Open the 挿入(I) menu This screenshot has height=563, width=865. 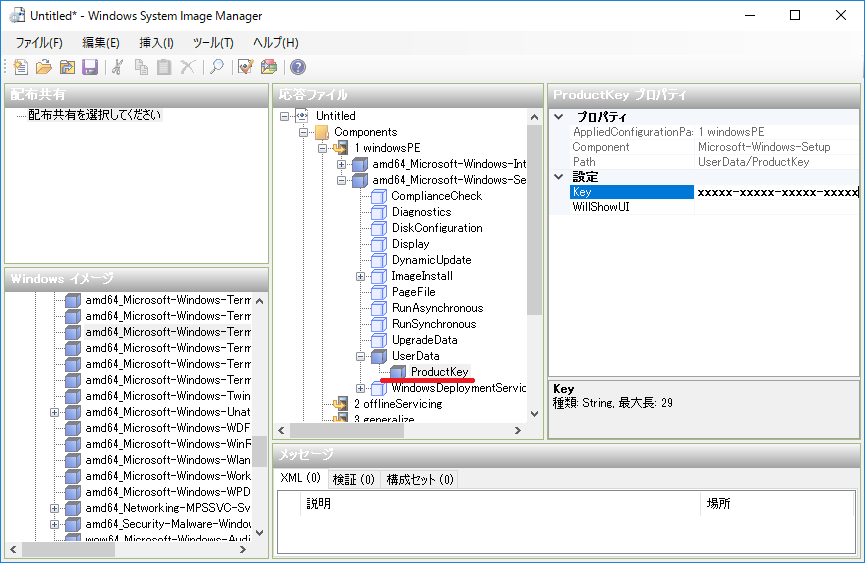click(156, 42)
